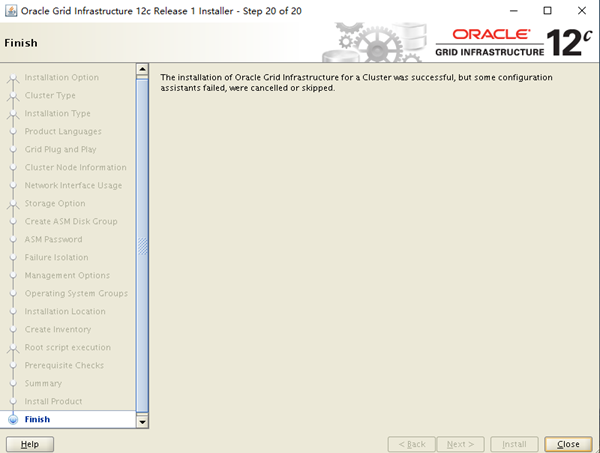The width and height of the screenshot is (600, 453).
Task: Click the disabled Back button
Action: pyautogui.click(x=411, y=444)
